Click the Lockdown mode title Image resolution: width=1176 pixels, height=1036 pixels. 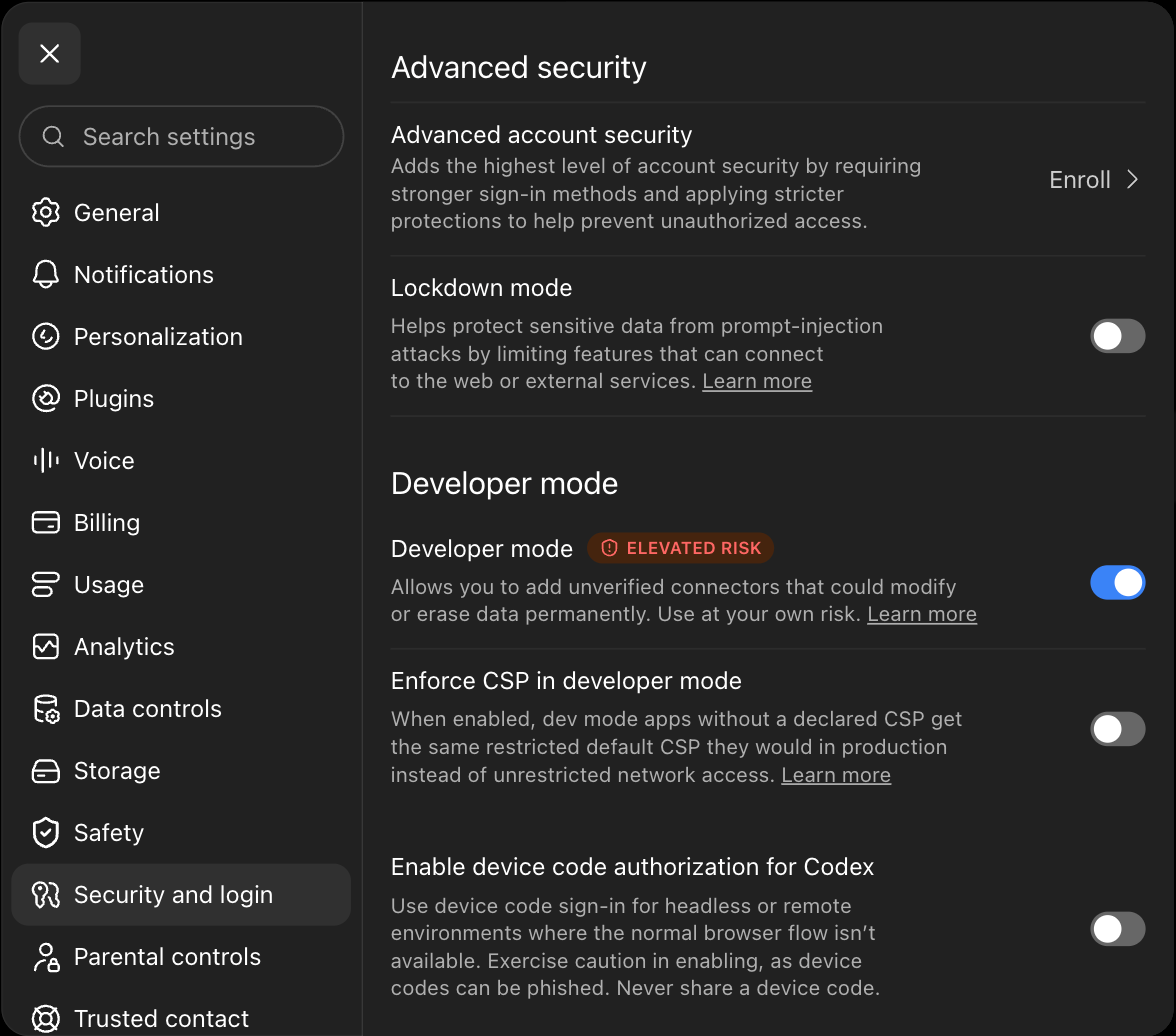[x=482, y=288]
